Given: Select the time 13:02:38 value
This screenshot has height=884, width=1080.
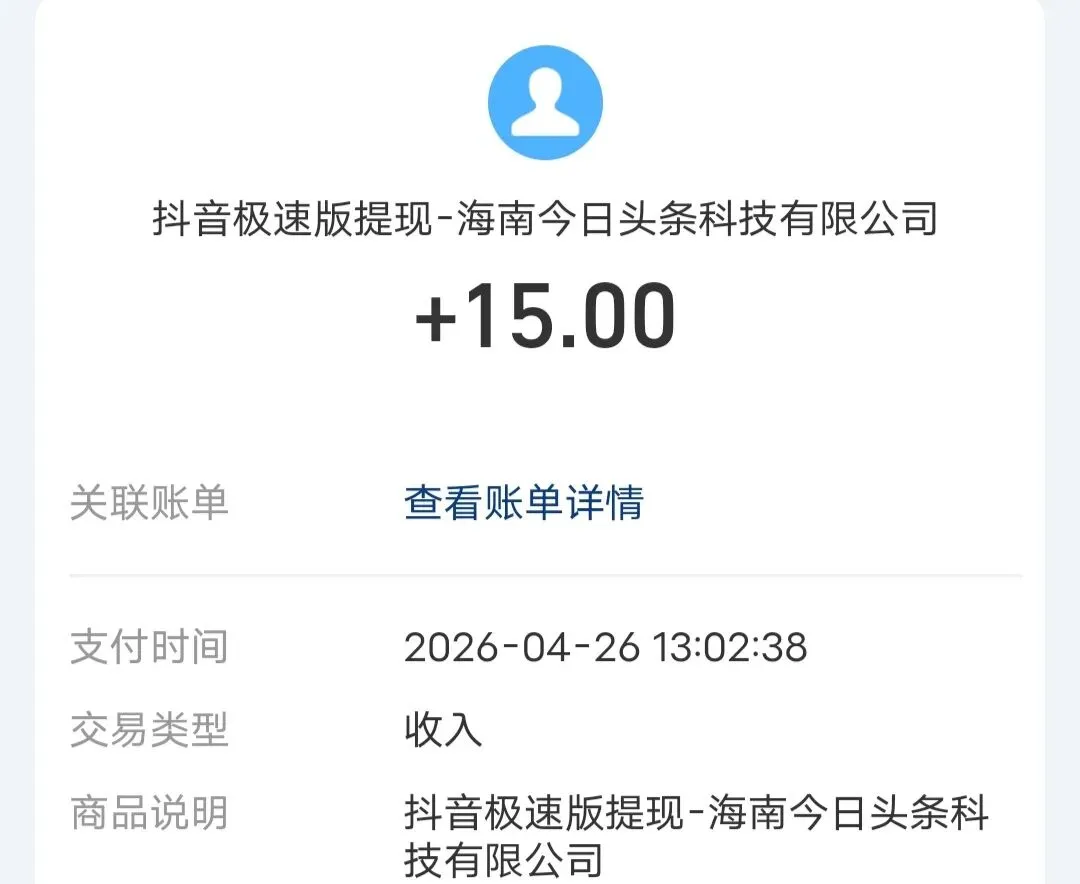Looking at the screenshot, I should click(729, 648).
